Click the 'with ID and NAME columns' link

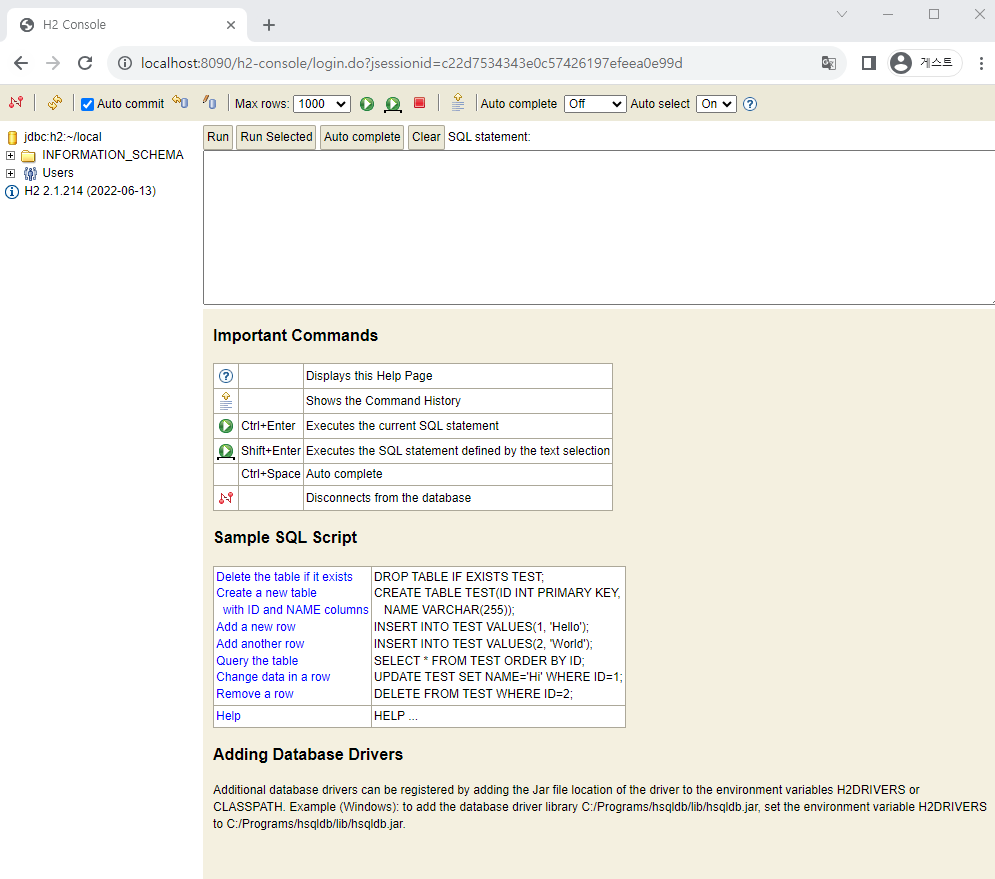(x=295, y=610)
